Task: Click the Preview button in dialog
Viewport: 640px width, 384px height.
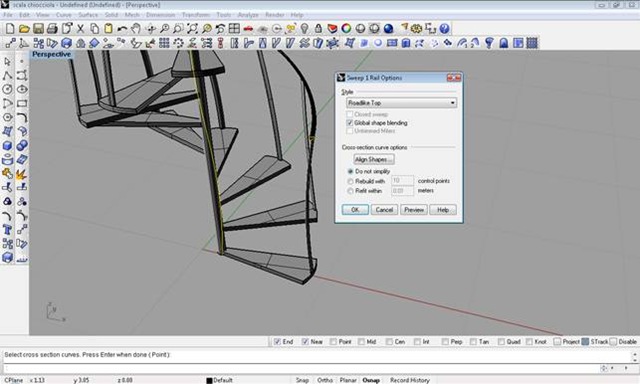Action: pyautogui.click(x=414, y=210)
